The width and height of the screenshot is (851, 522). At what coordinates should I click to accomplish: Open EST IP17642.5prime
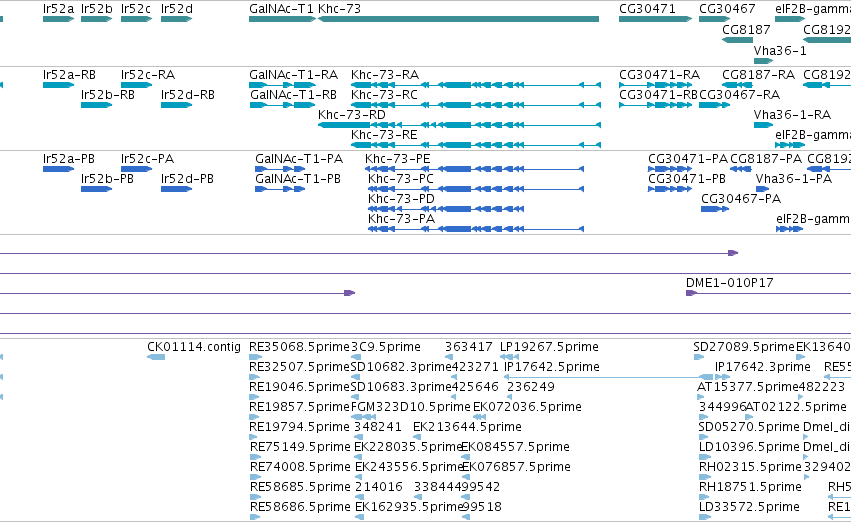pyautogui.click(x=552, y=367)
